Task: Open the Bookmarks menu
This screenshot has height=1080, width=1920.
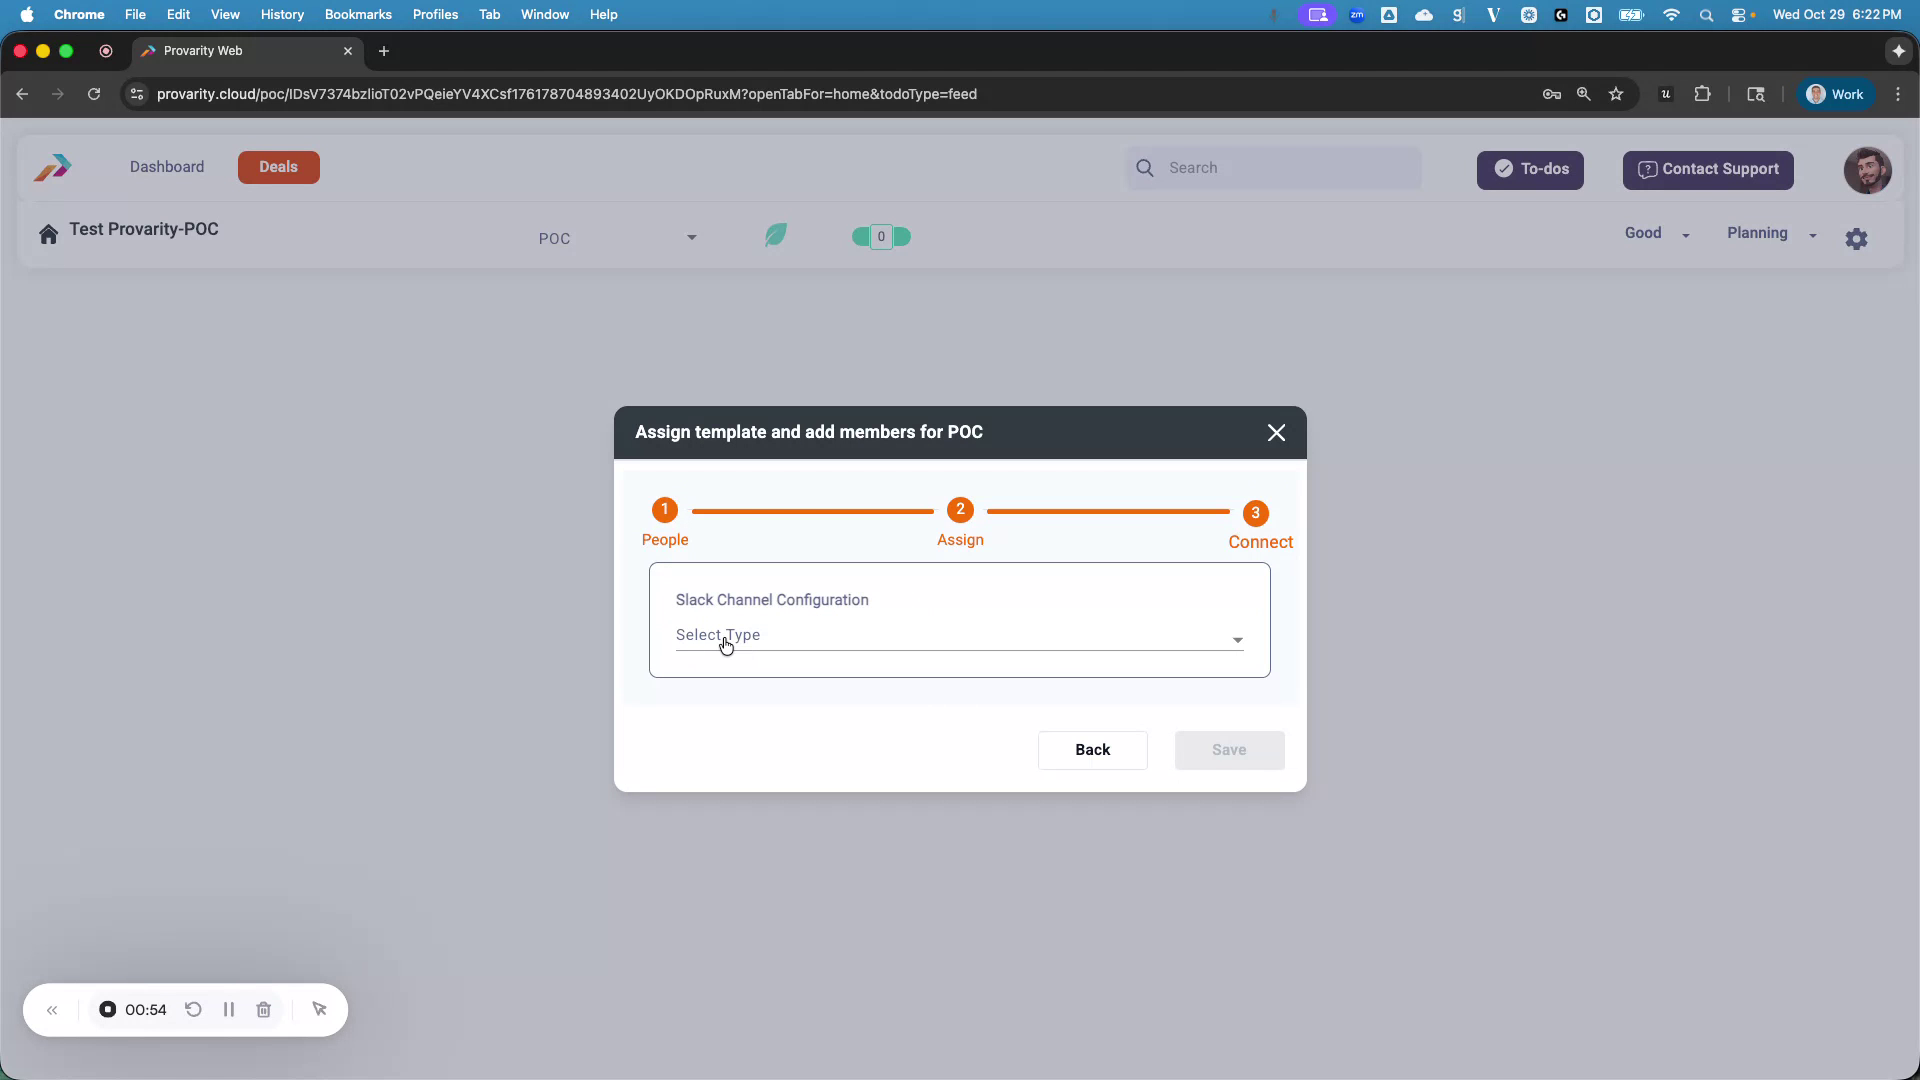Action: (x=357, y=14)
